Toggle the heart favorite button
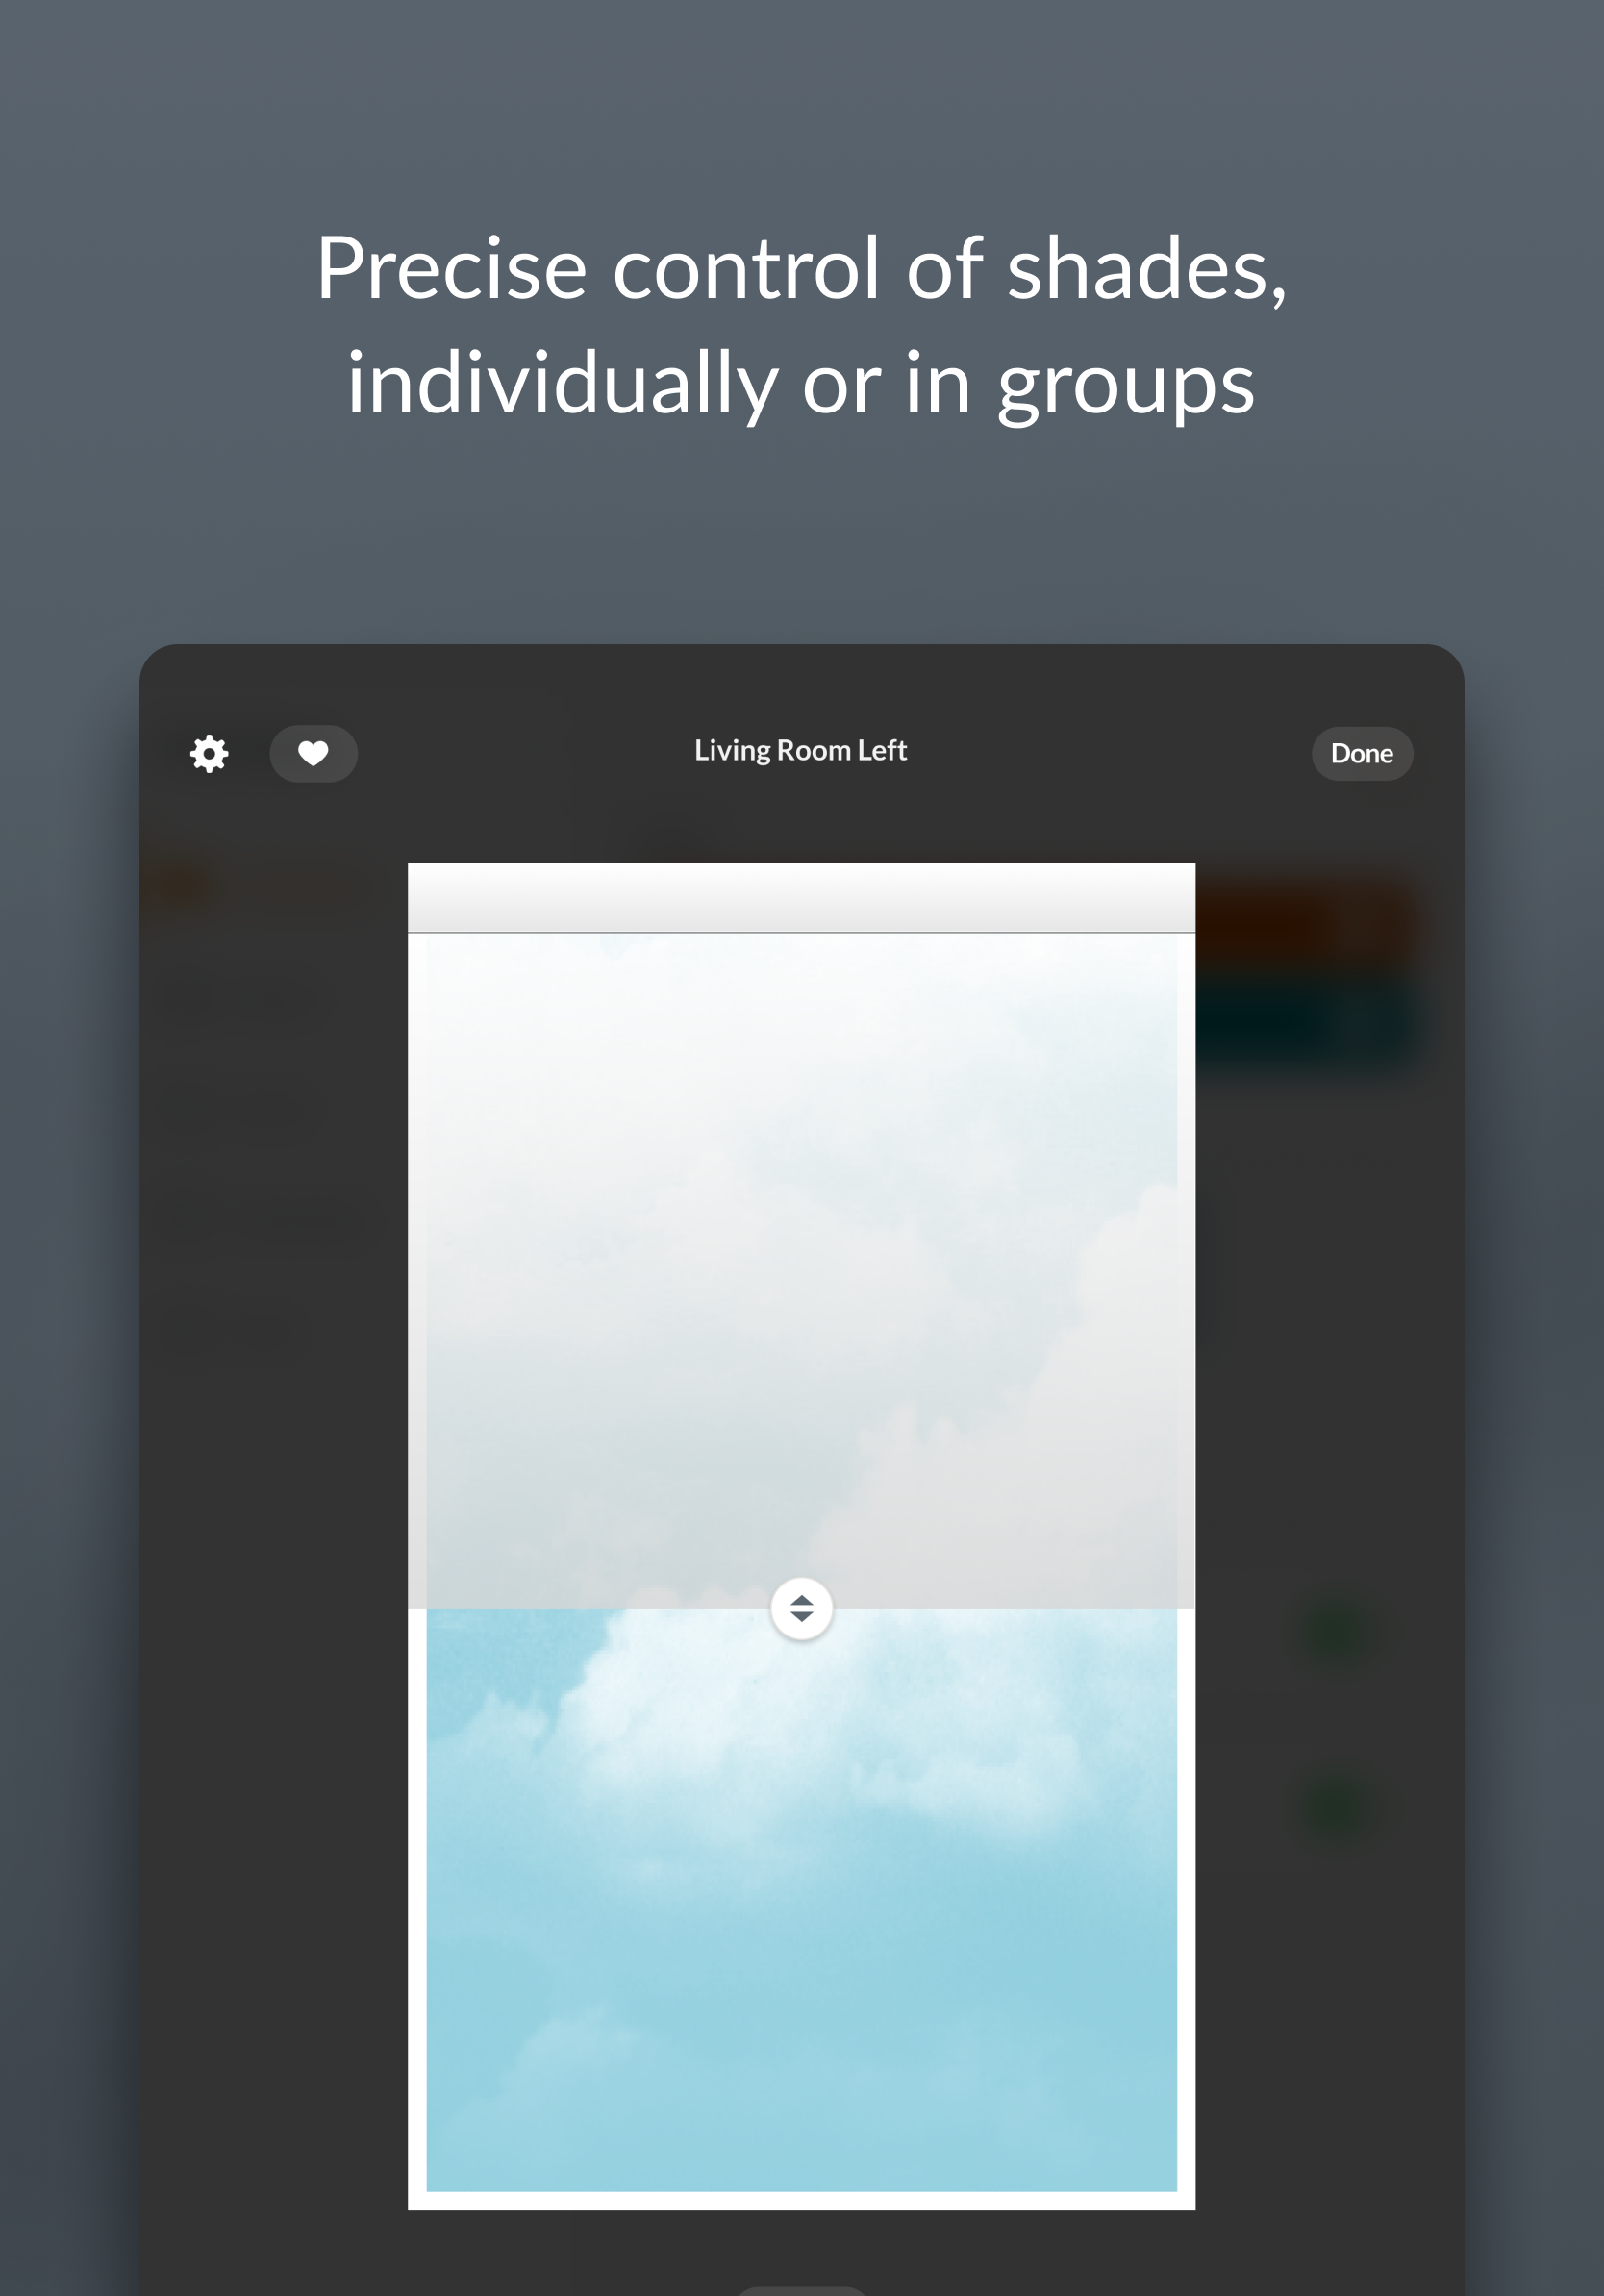Image resolution: width=1604 pixels, height=2296 pixels. pyautogui.click(x=313, y=753)
